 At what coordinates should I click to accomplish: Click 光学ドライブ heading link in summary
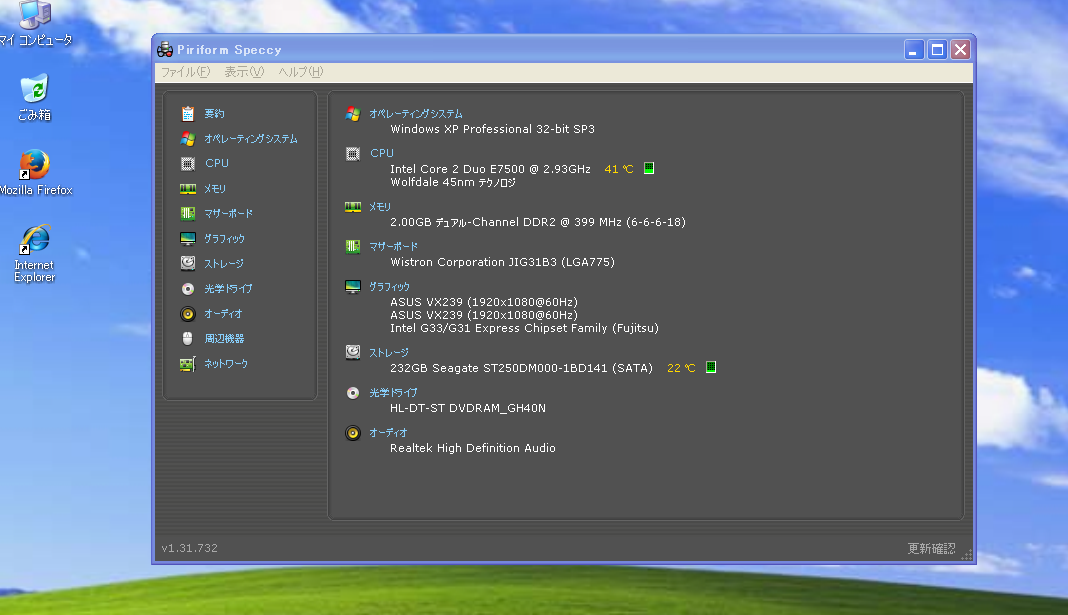pos(394,393)
